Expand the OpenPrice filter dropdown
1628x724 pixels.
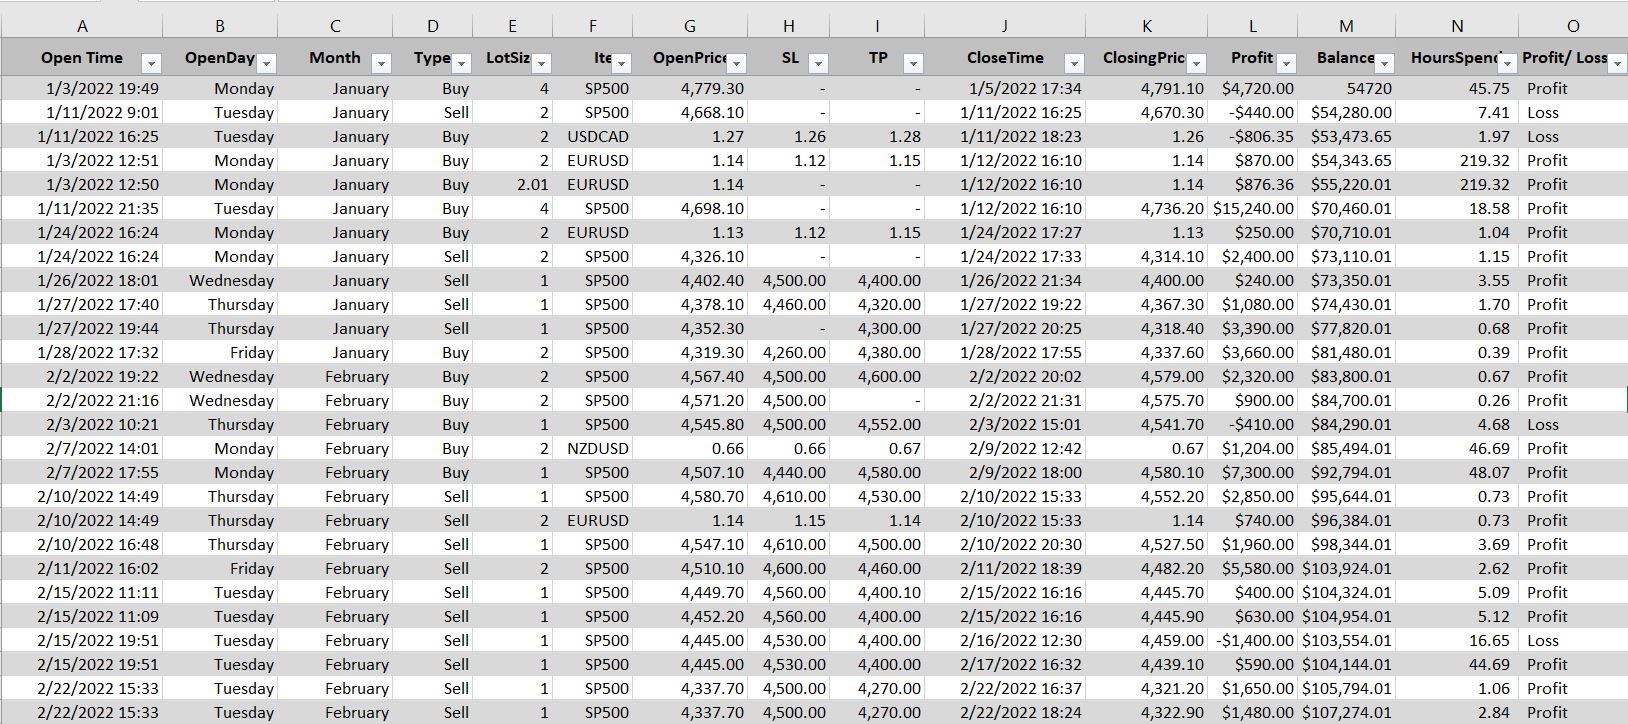[x=736, y=64]
